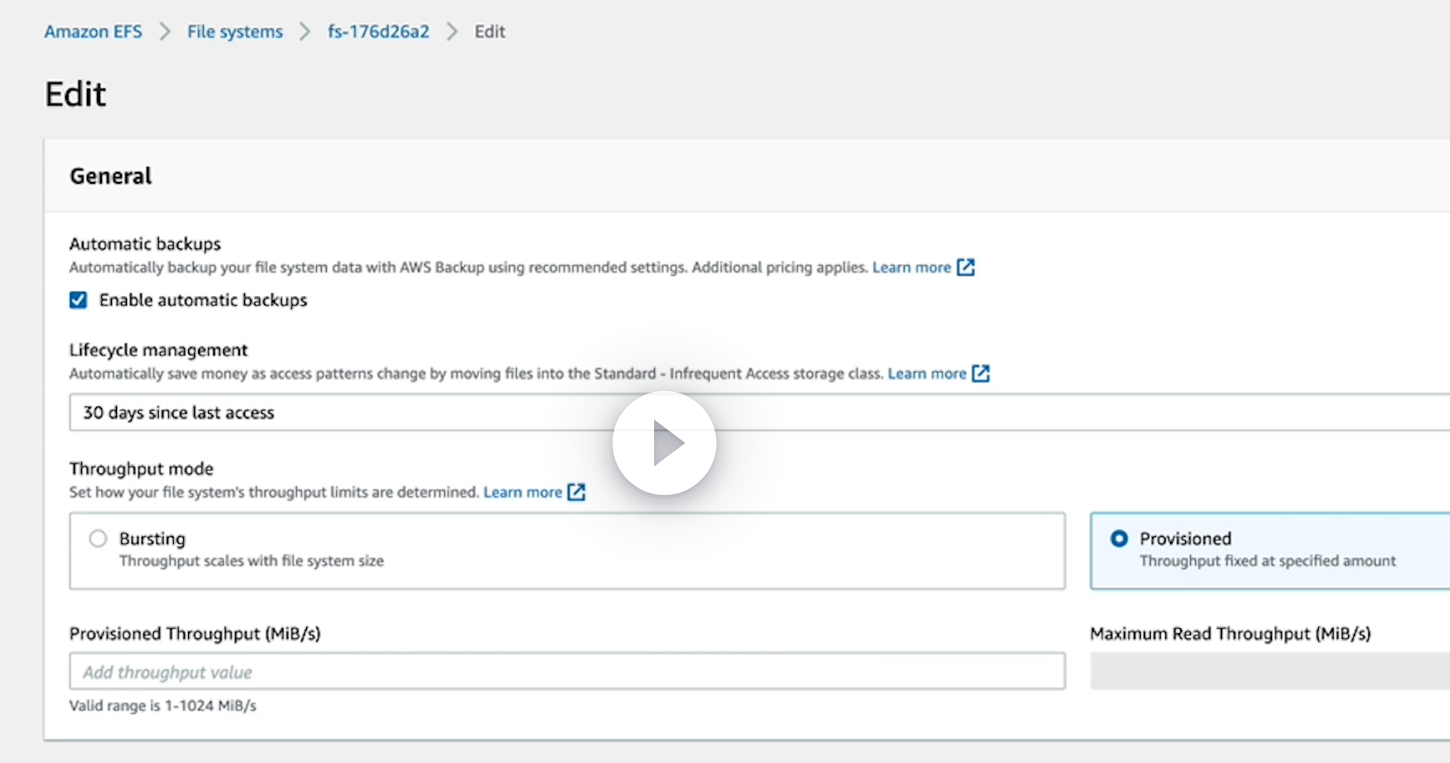The image size is (1450, 763).
Task: Click the Enable automatic backups label
Action: [203, 300]
